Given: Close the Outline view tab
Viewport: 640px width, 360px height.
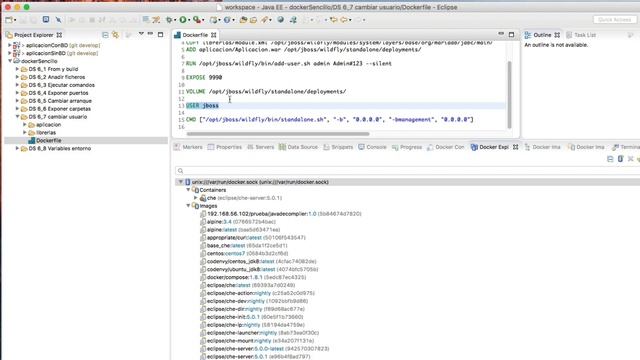Looking at the screenshot, I should coord(557,35).
